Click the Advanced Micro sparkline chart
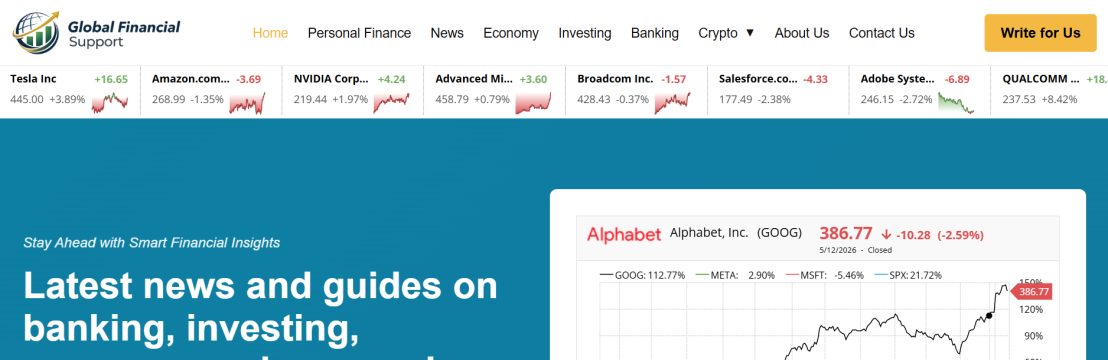The image size is (1108, 360). coord(533,103)
